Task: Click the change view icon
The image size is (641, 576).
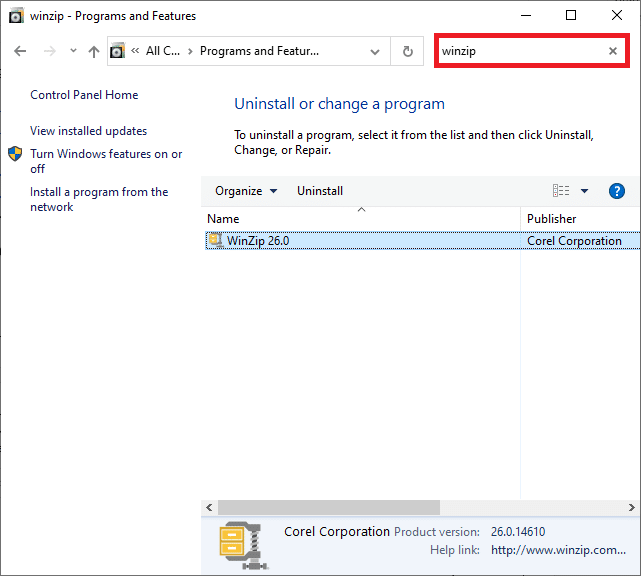Action: click(x=561, y=191)
